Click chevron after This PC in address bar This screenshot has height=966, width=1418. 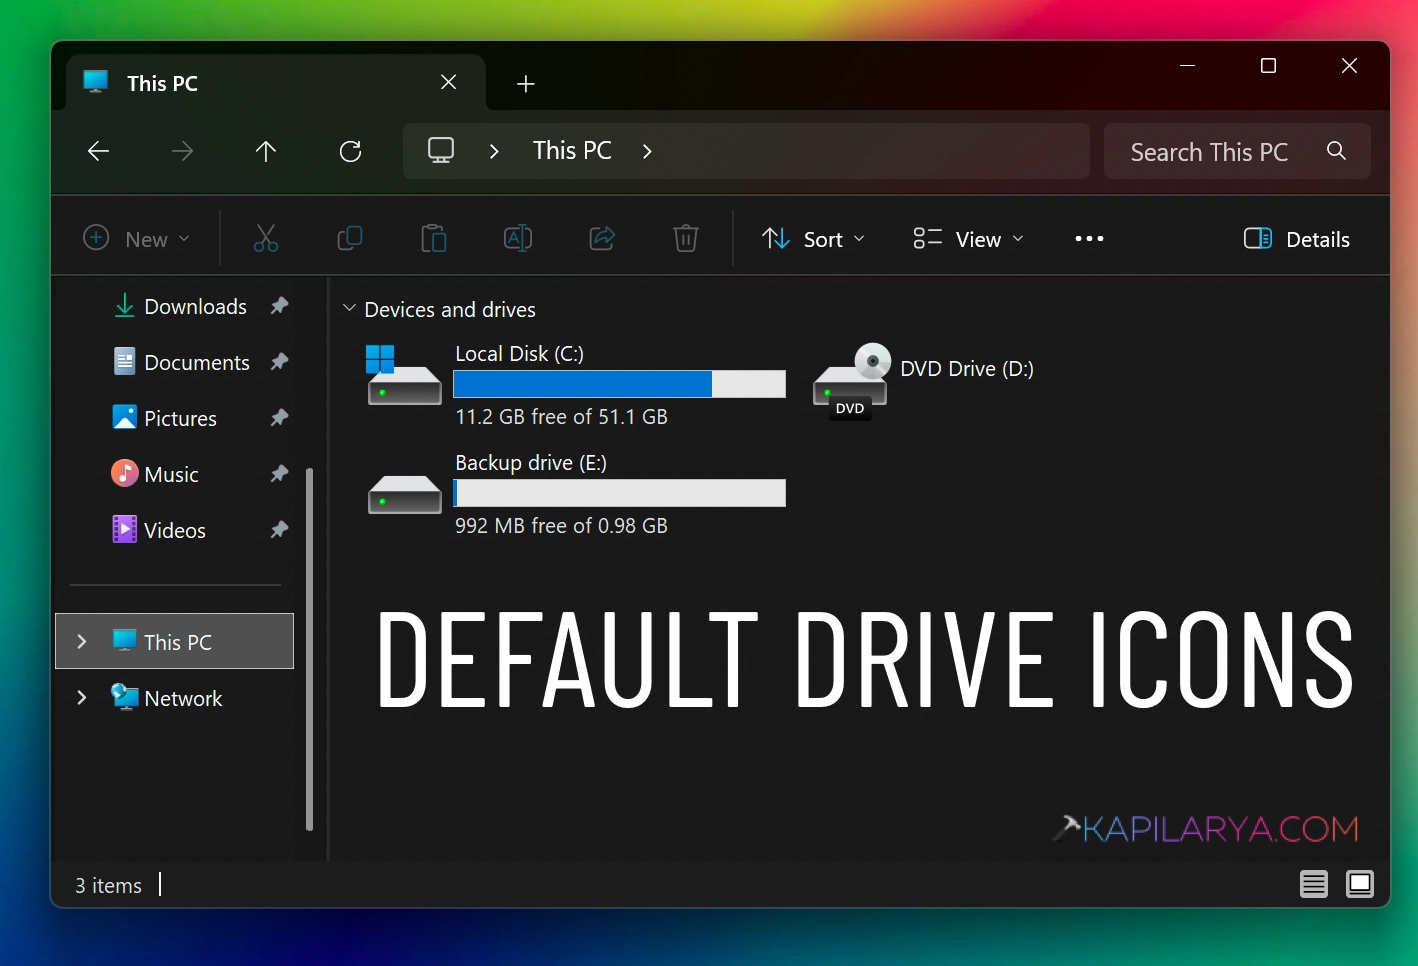[647, 151]
